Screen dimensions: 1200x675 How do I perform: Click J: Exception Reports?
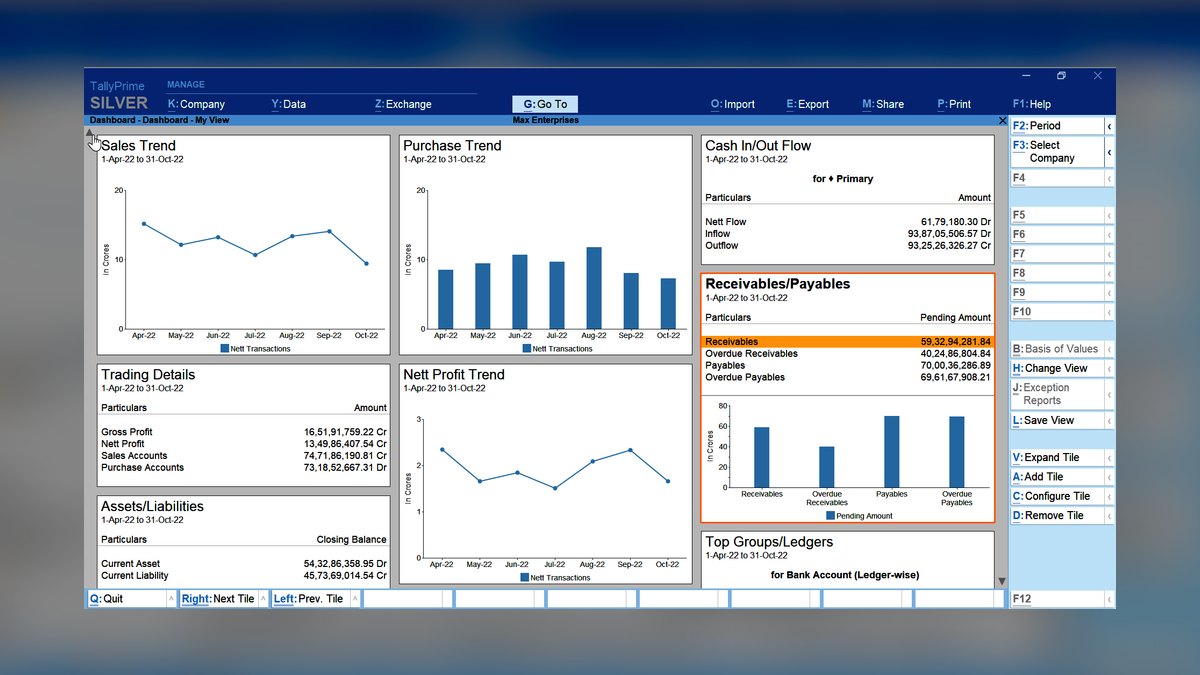tap(1058, 394)
